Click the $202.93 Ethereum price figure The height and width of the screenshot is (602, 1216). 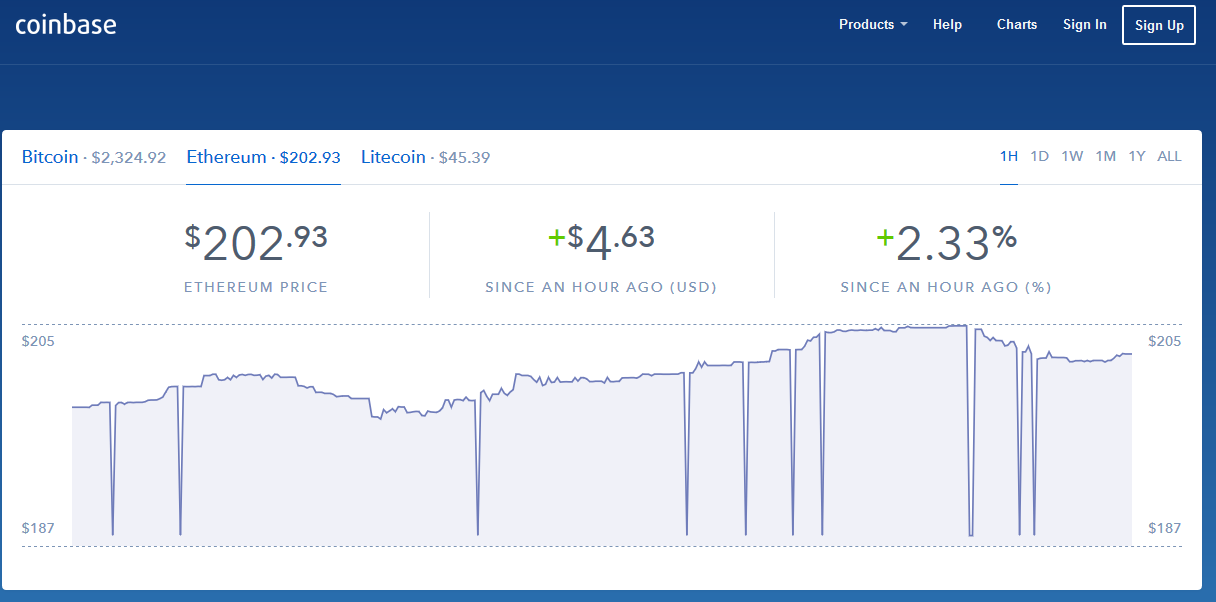256,243
